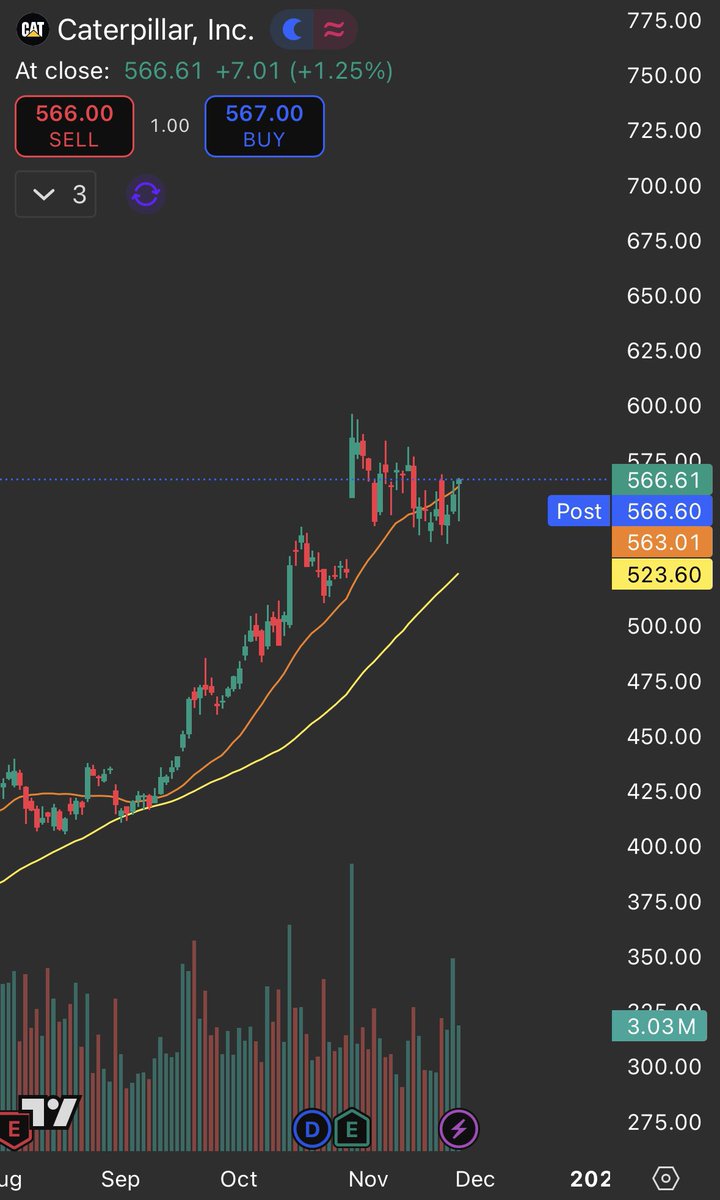Tap the green E earnings marker near November
The width and height of the screenshot is (720, 1200).
click(x=352, y=1130)
